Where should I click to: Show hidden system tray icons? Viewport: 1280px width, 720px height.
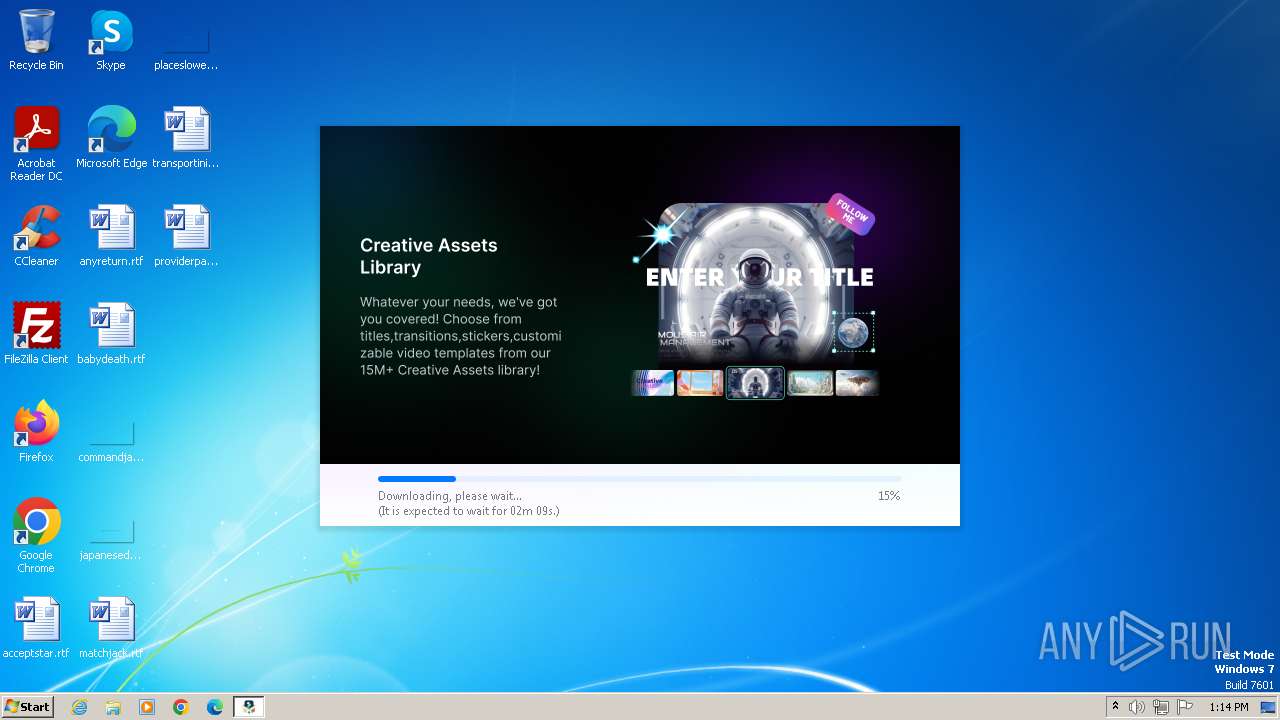click(x=1116, y=707)
